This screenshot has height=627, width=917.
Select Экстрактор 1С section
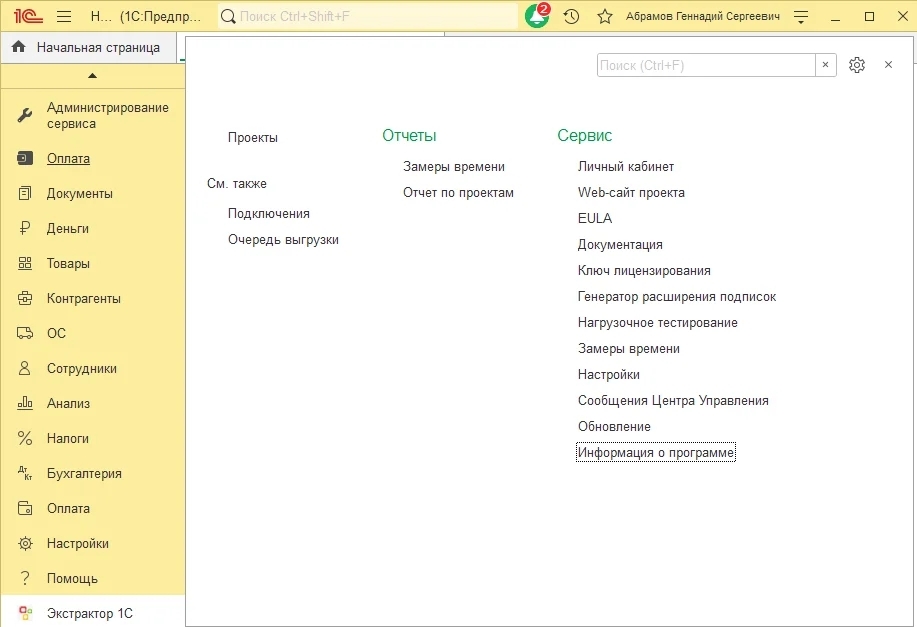[89, 613]
